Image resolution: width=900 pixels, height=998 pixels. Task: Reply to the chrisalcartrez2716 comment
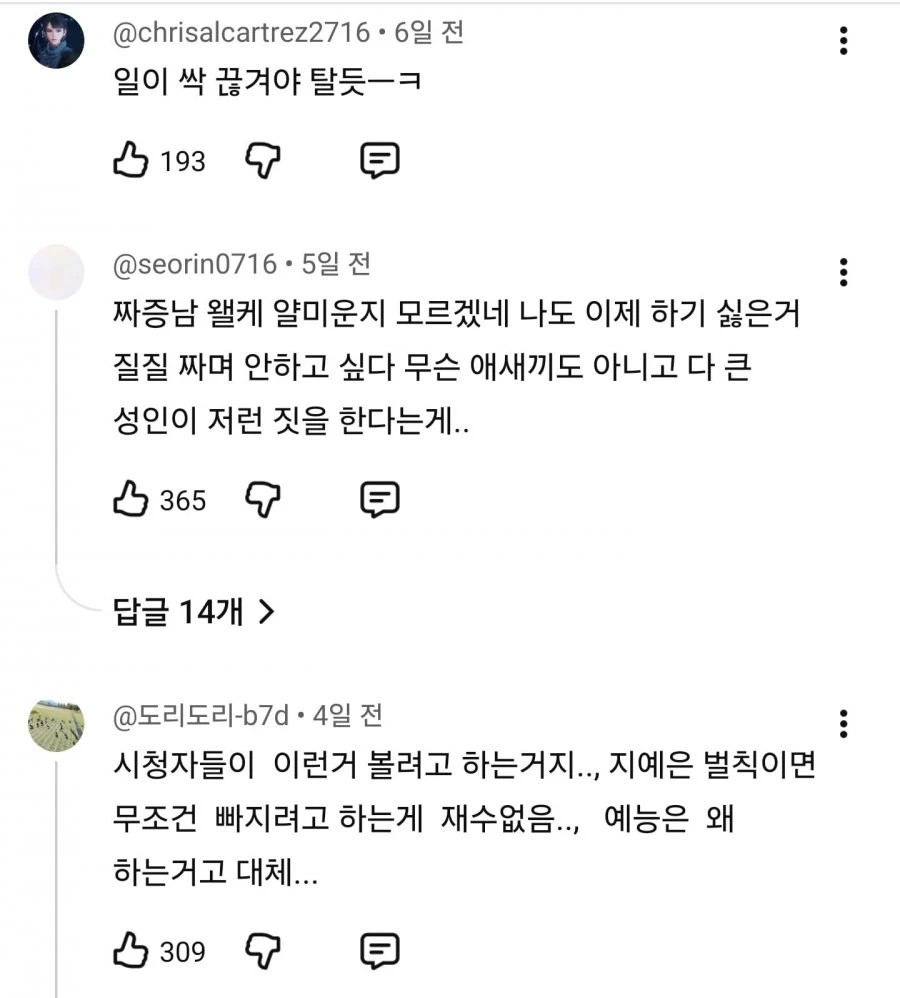[x=380, y=160]
